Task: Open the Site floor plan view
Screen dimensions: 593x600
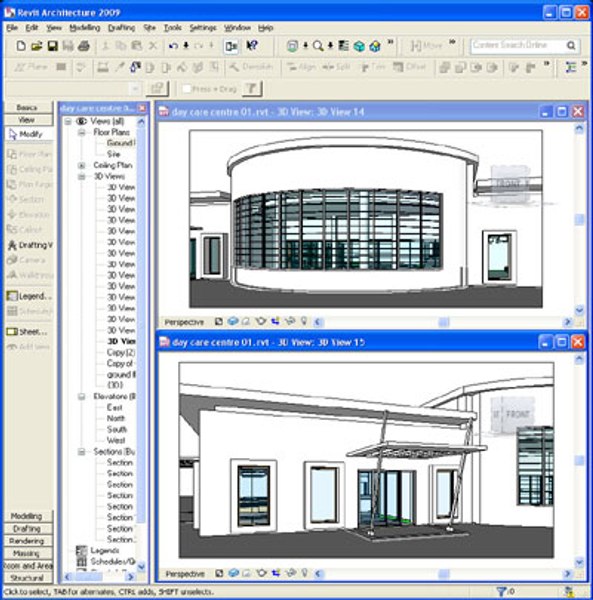Action: point(114,154)
